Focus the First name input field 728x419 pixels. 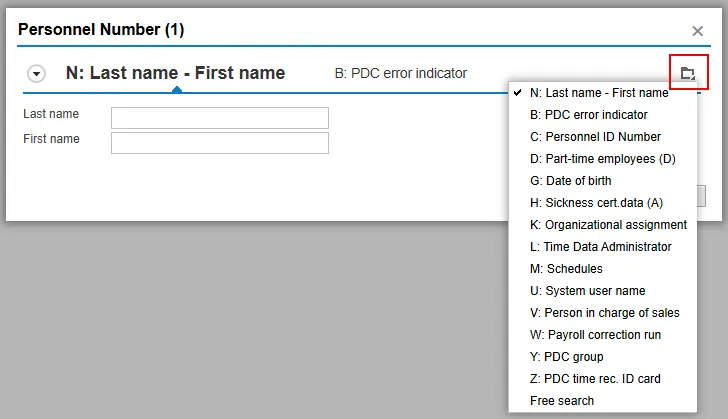click(219, 143)
